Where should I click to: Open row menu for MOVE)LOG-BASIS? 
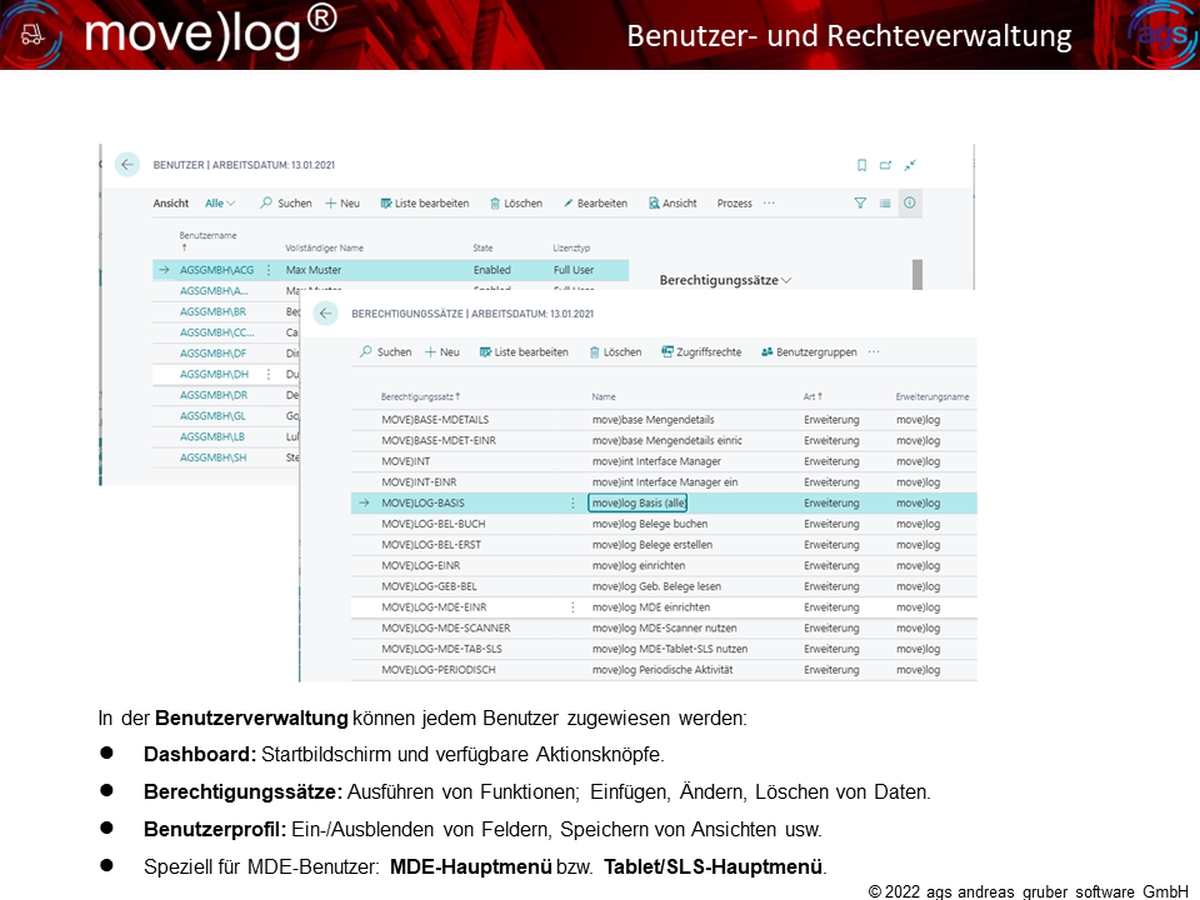point(572,503)
